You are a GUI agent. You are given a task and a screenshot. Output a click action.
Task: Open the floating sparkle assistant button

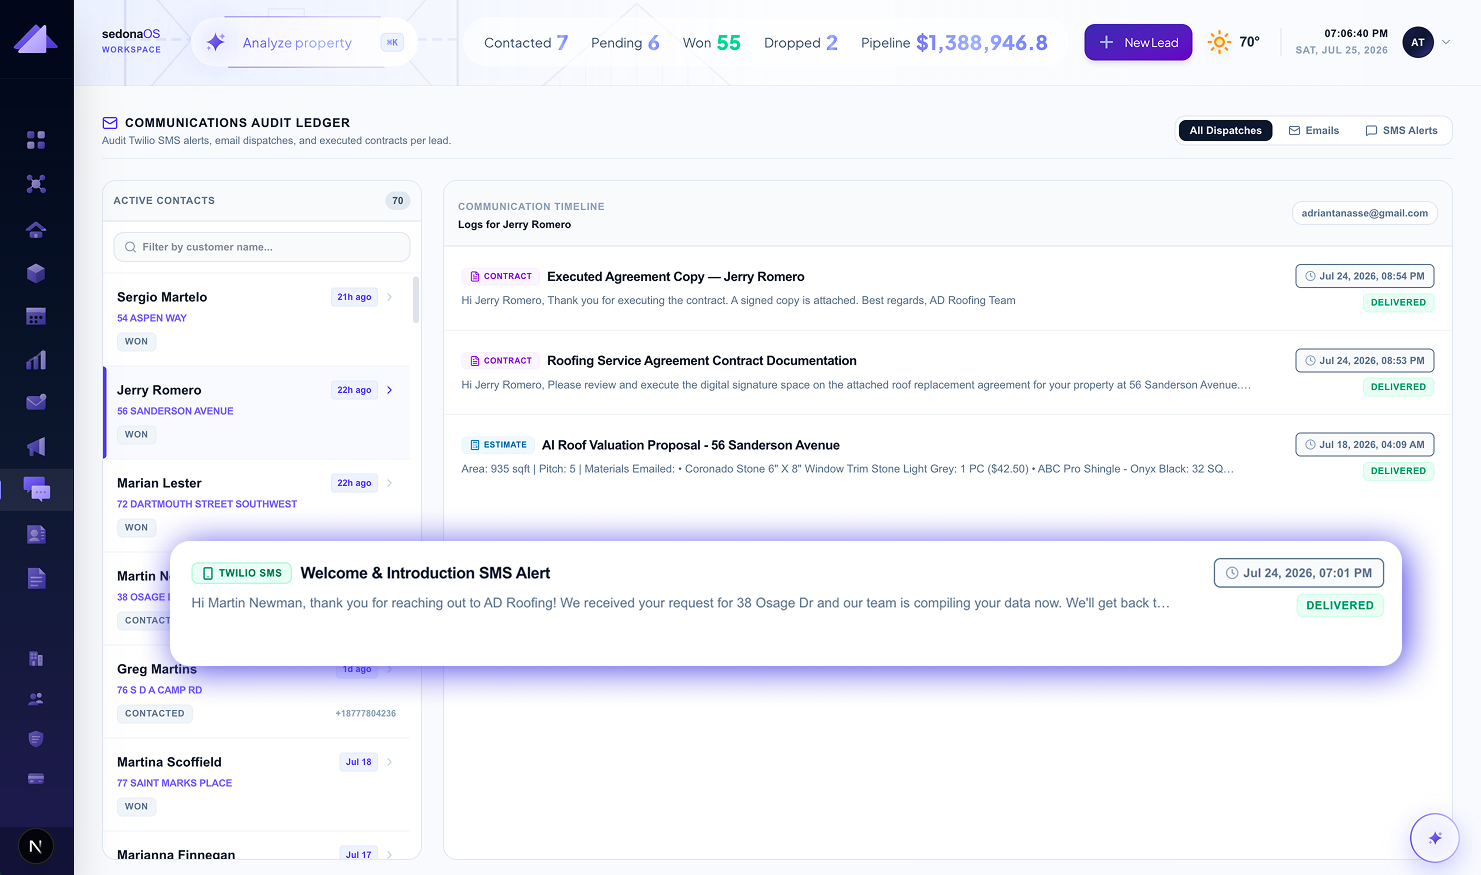pyautogui.click(x=1435, y=838)
